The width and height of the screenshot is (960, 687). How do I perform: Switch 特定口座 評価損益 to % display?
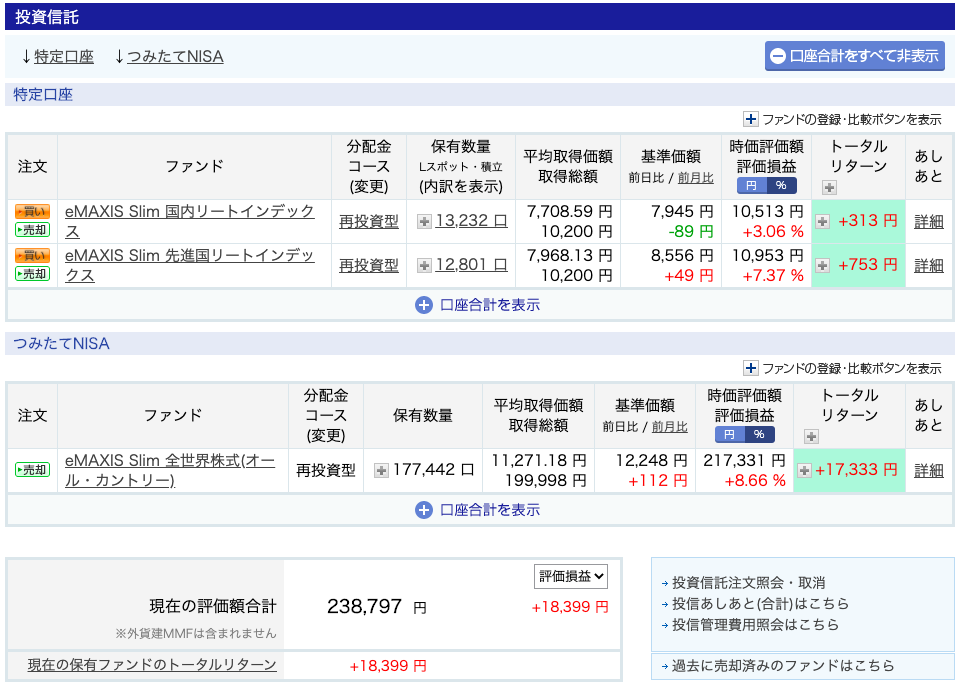click(x=781, y=186)
